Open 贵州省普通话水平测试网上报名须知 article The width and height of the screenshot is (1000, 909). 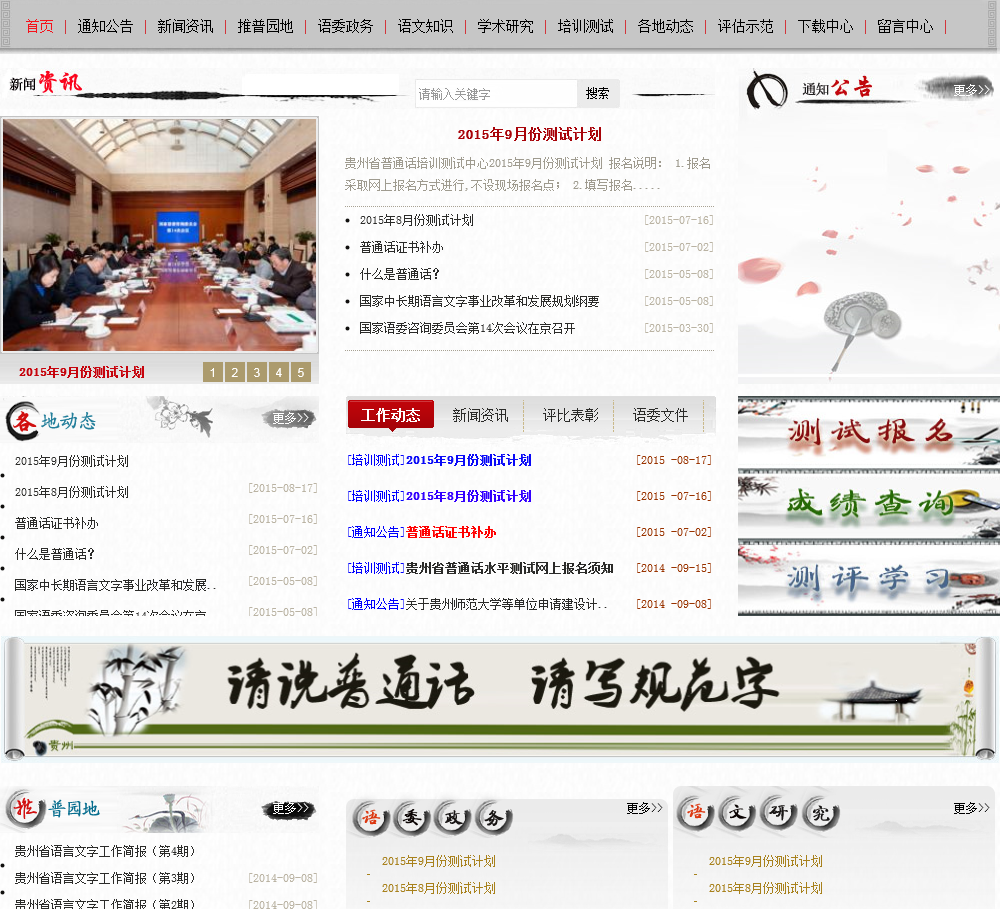pyautogui.click(x=510, y=568)
